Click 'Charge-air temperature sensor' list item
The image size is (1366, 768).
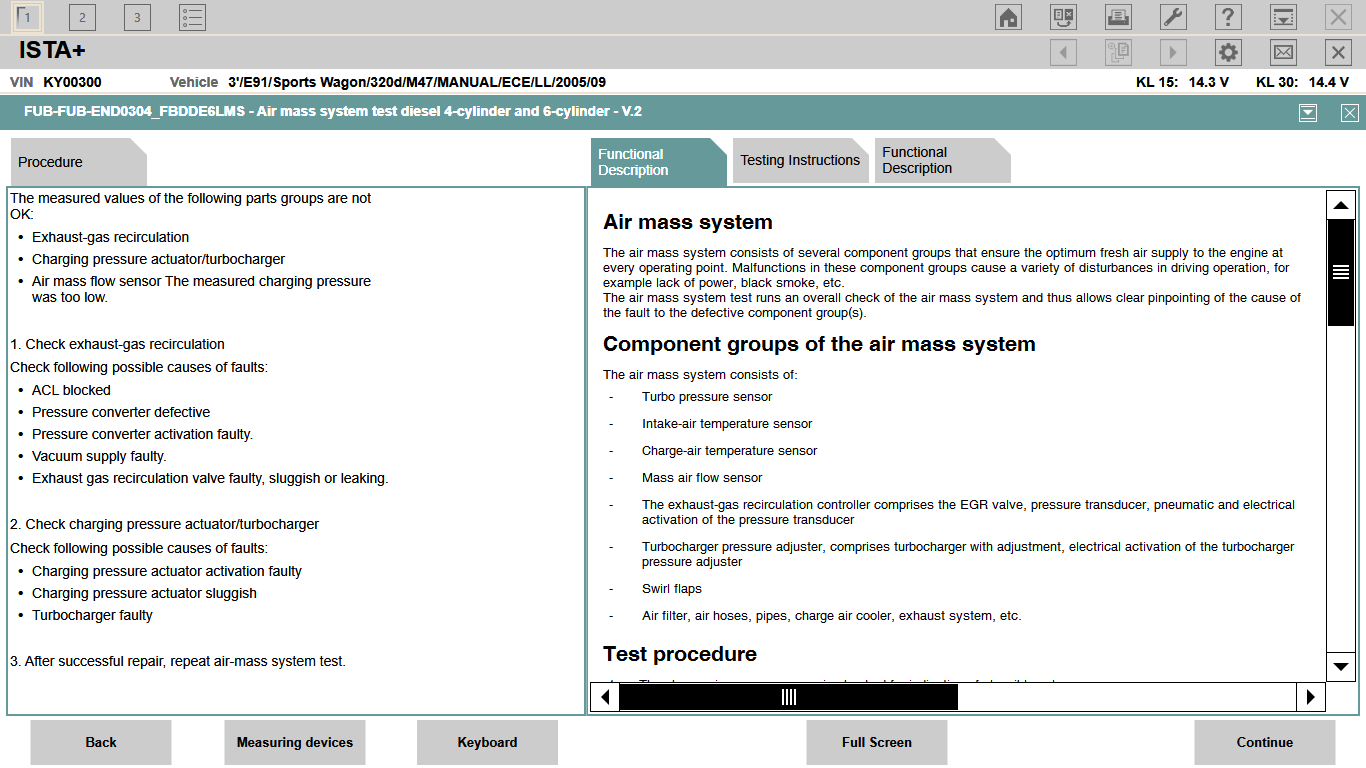point(730,451)
